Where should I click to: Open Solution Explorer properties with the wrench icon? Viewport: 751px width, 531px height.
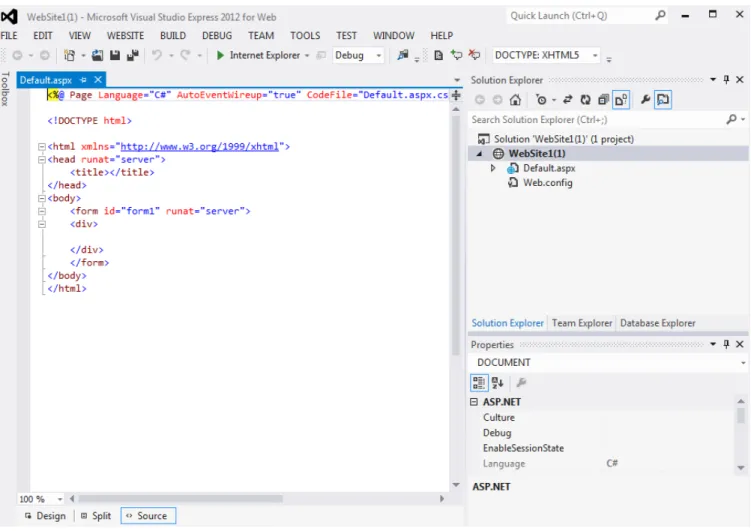[x=645, y=100]
